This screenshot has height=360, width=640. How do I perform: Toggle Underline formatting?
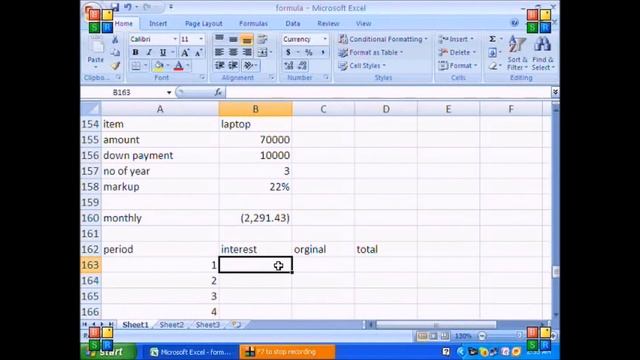point(162,53)
